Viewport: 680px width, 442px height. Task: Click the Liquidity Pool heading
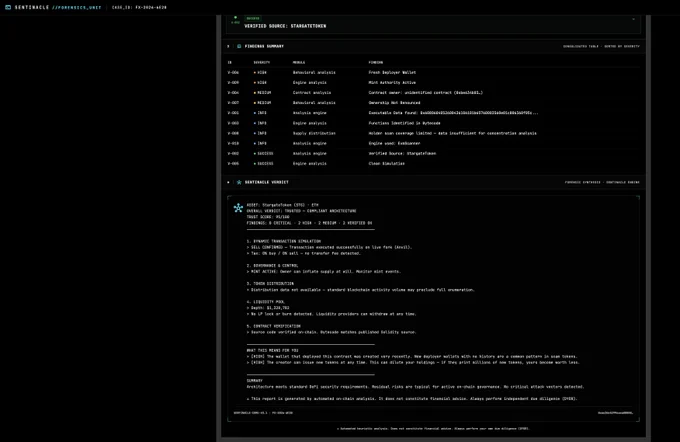(266, 302)
